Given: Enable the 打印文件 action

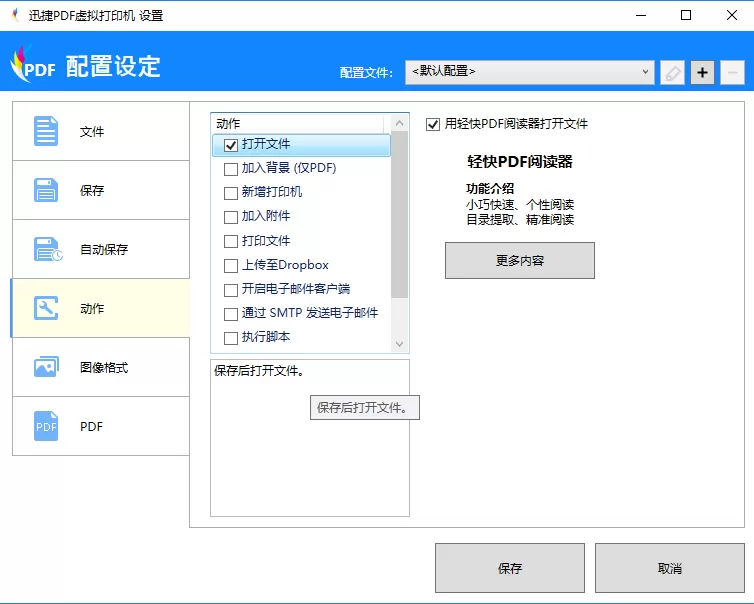Looking at the screenshot, I should point(231,241).
